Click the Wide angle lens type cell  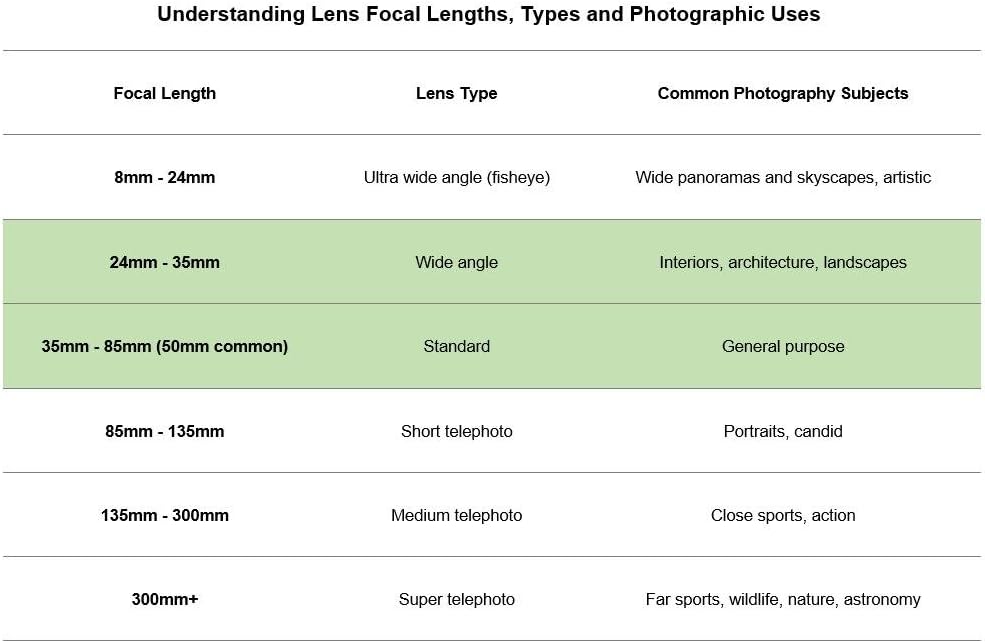tap(456, 262)
